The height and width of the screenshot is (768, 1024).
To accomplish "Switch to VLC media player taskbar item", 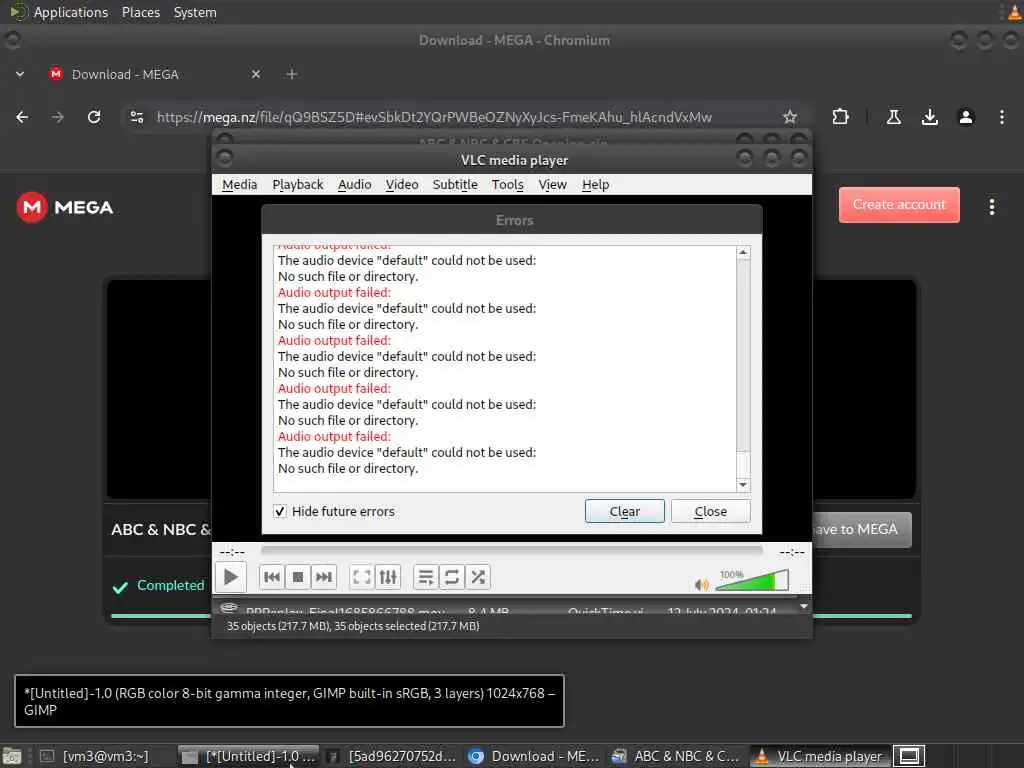I will pos(819,756).
